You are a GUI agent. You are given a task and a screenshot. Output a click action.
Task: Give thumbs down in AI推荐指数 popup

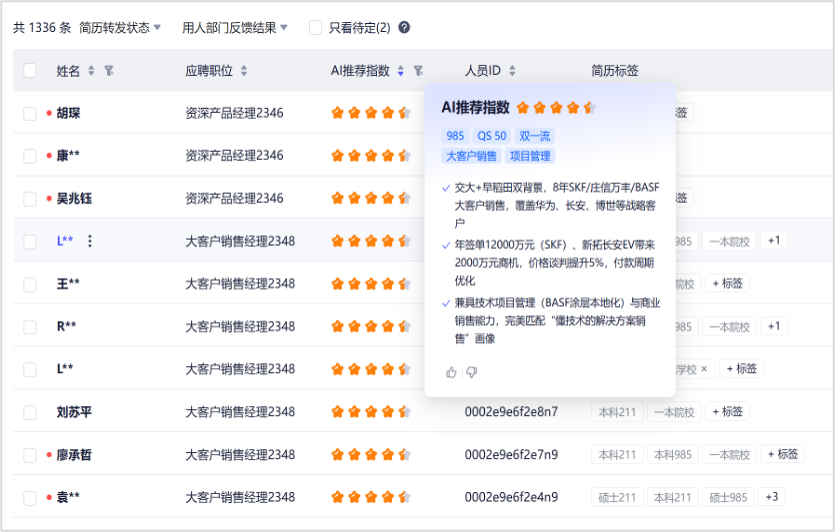pos(471,372)
